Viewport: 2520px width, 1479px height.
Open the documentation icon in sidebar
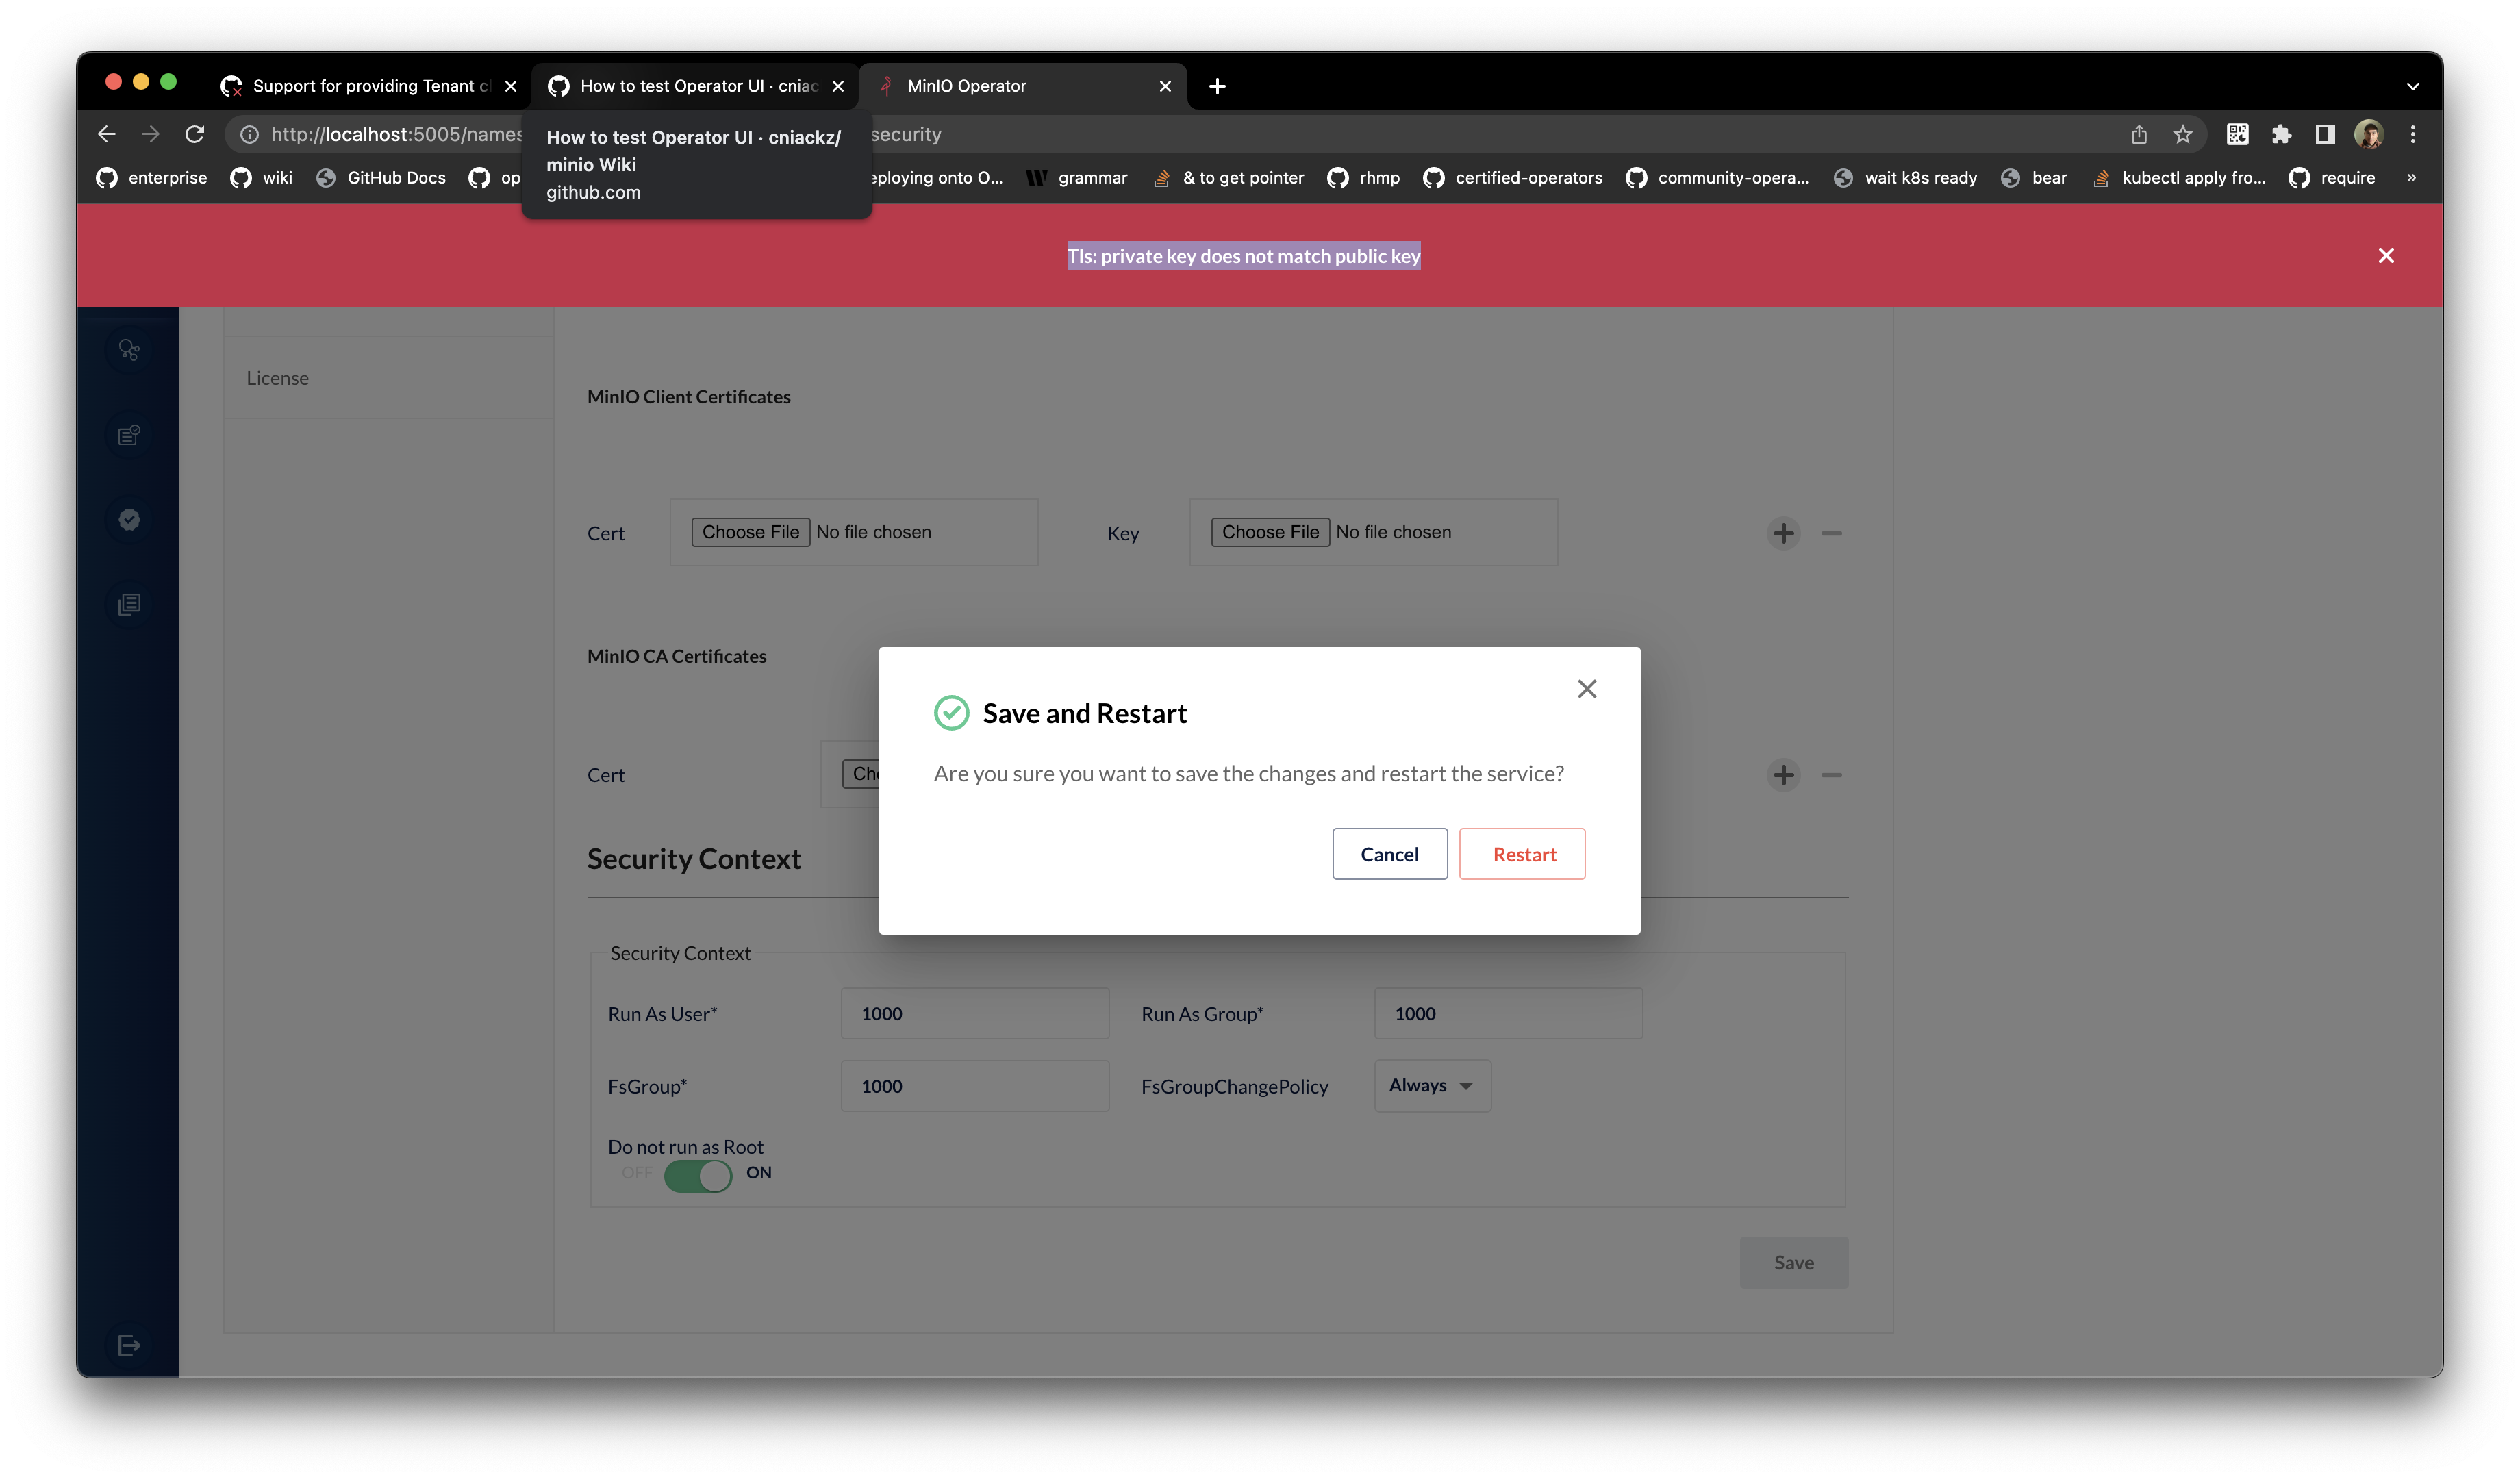click(129, 604)
